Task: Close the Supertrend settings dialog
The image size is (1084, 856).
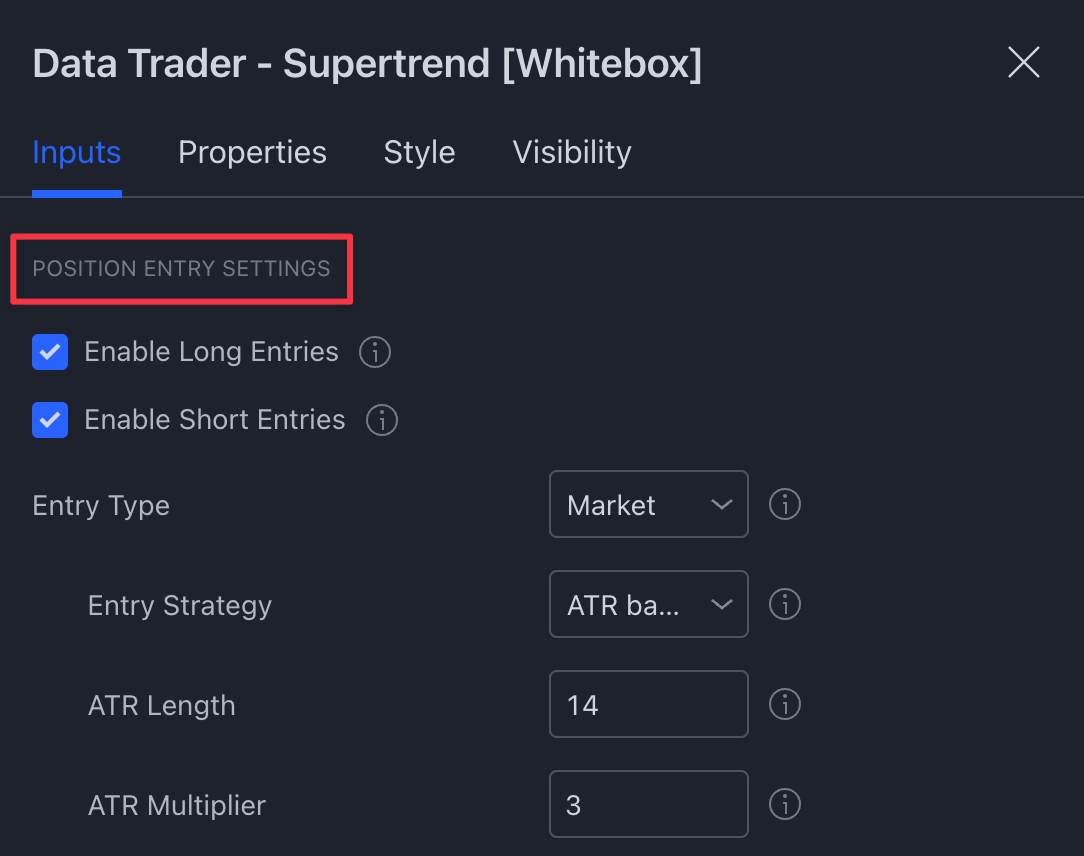Action: 1023,62
